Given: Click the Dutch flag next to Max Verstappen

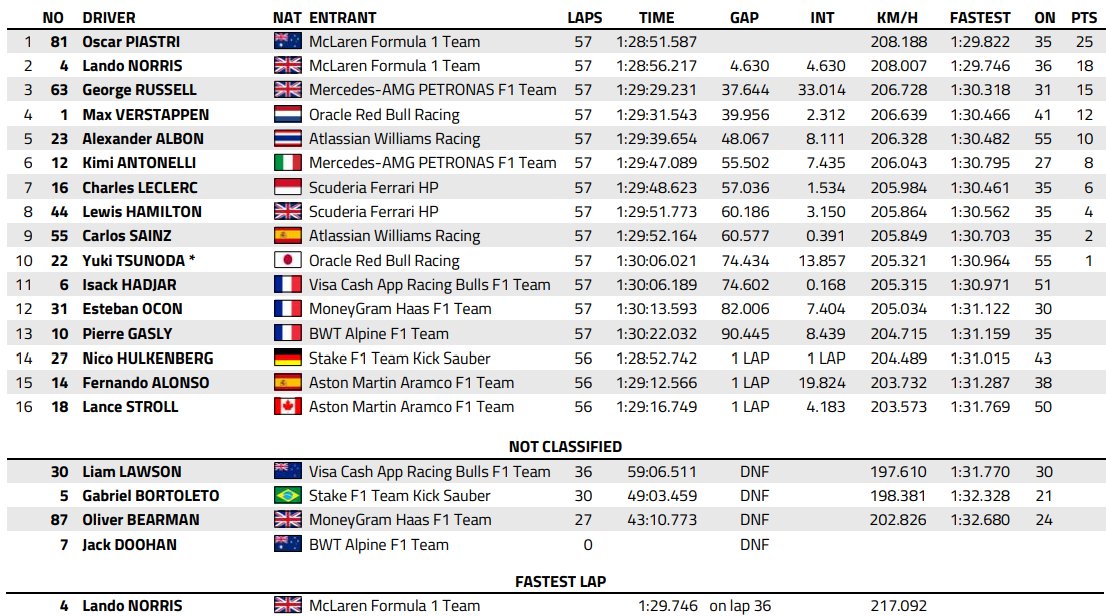Looking at the screenshot, I should [x=287, y=114].
